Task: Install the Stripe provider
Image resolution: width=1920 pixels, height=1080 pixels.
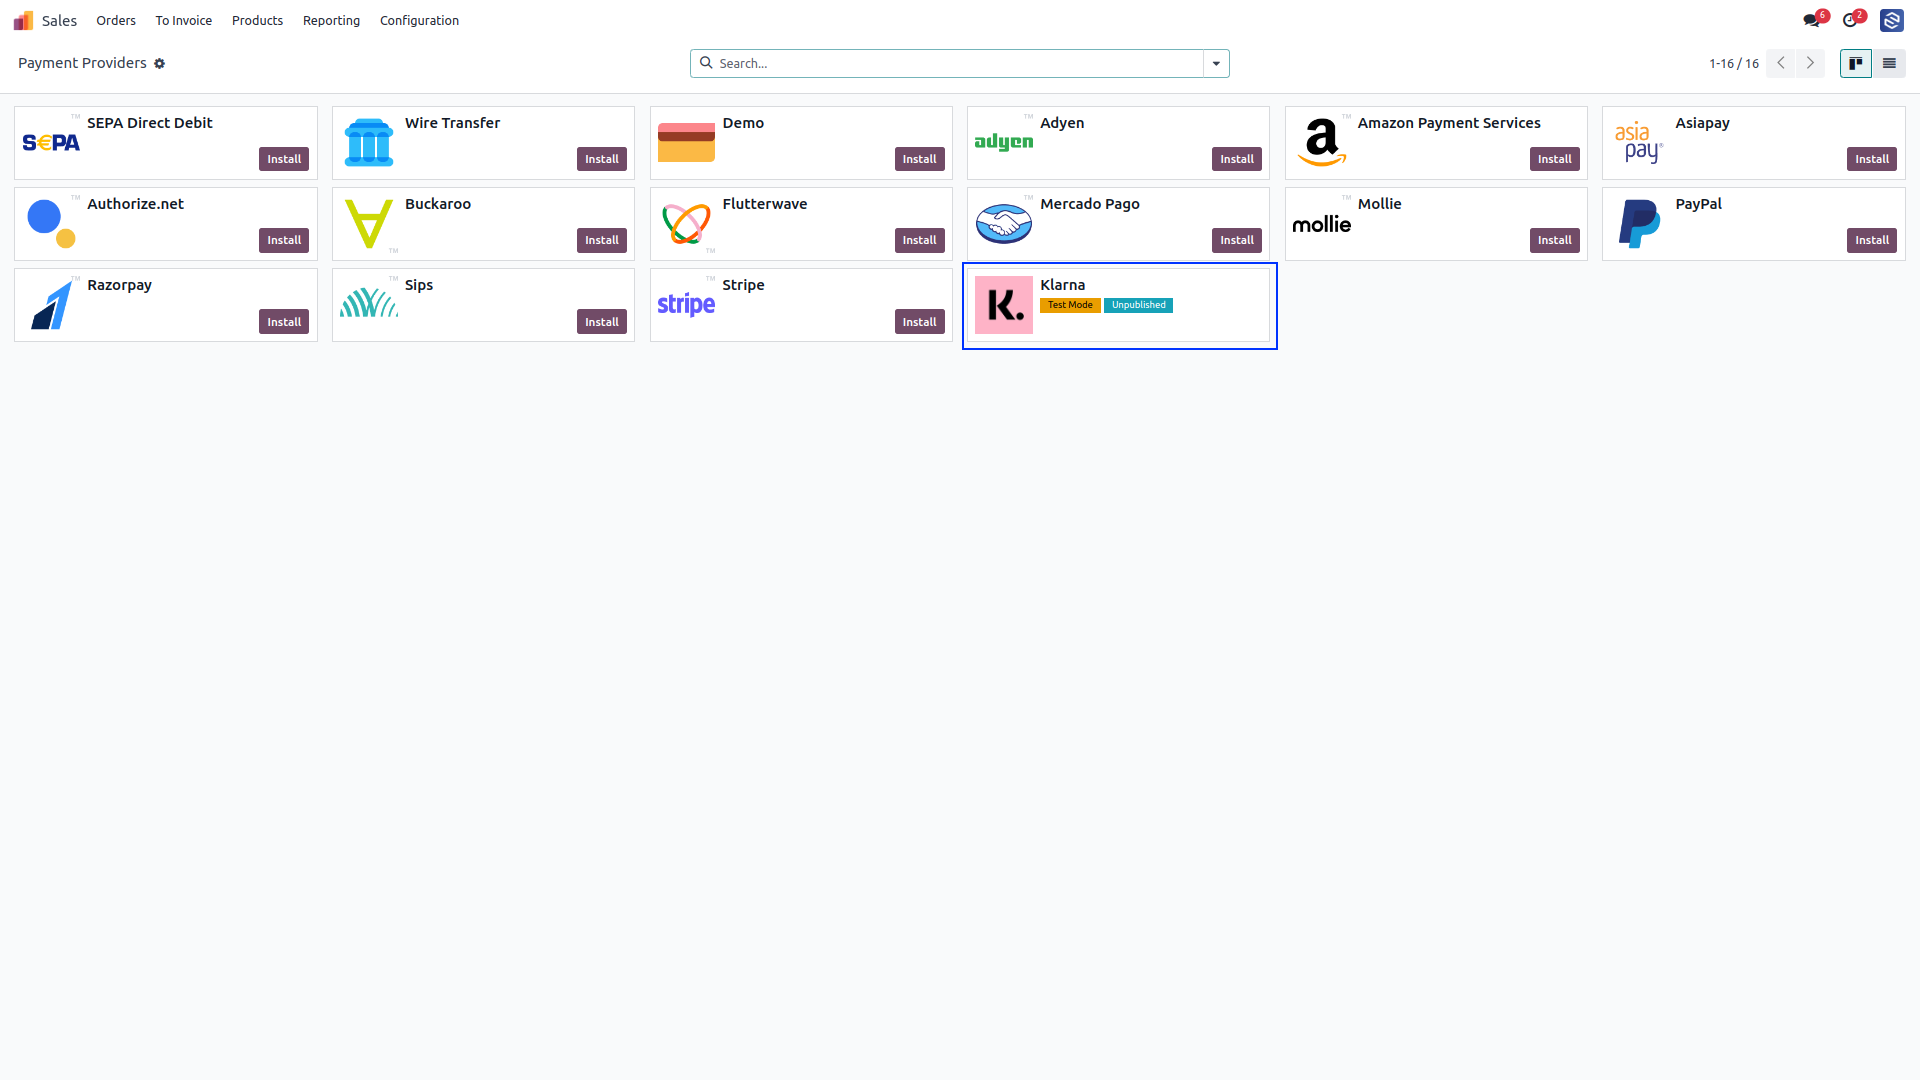Action: (920, 322)
